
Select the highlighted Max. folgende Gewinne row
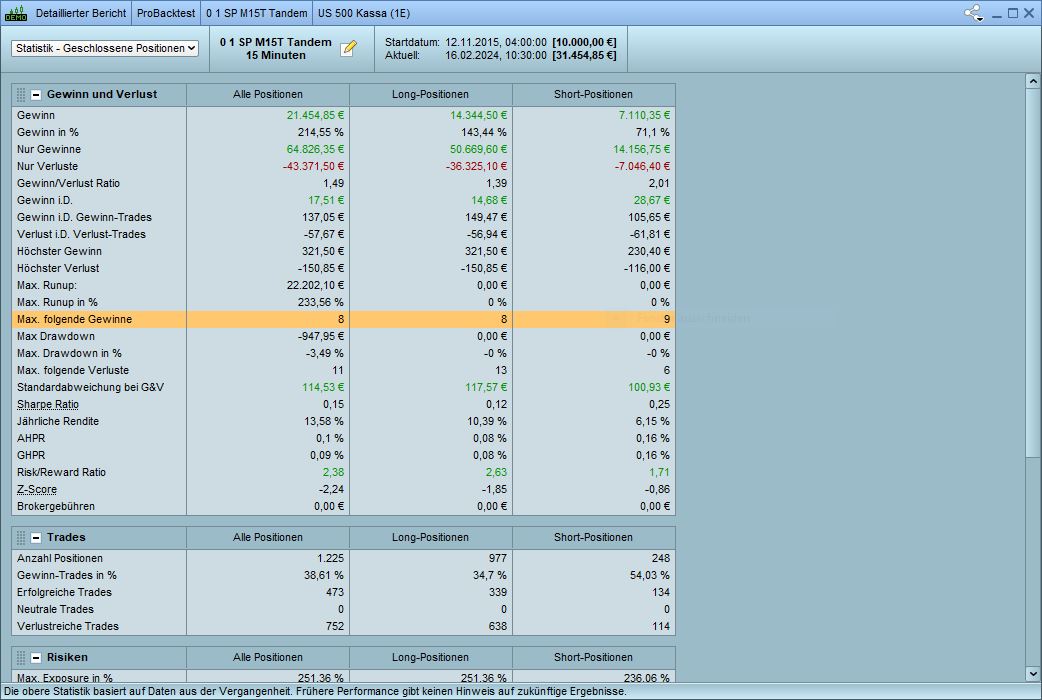(344, 319)
